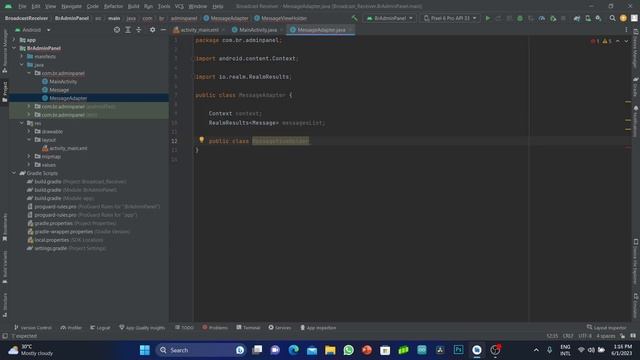Click the Windows Start button
This screenshot has height=360, width=640.
point(144,350)
